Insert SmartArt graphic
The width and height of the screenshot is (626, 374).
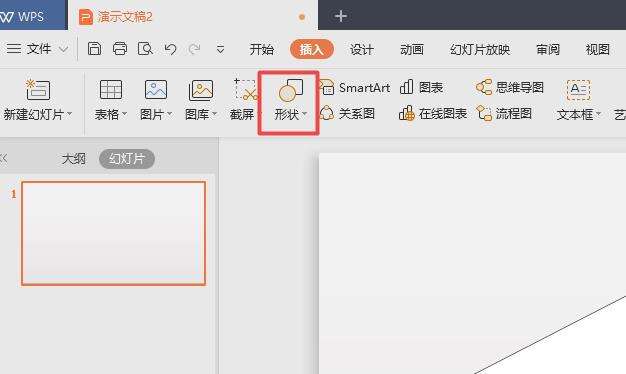[x=355, y=87]
